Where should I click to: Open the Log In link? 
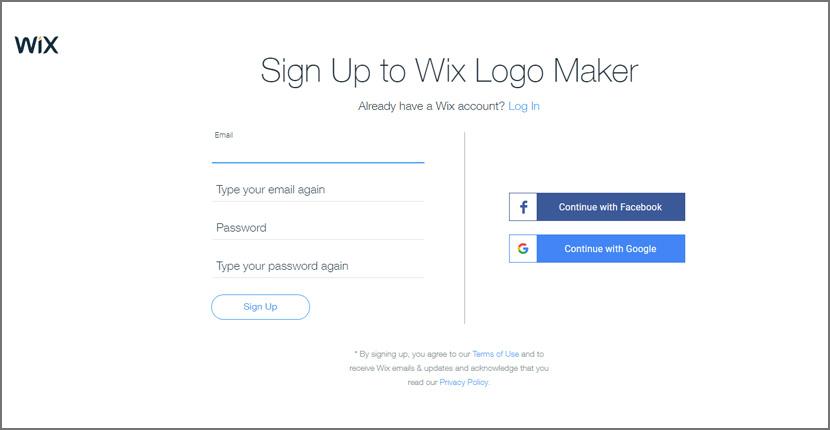click(x=524, y=106)
